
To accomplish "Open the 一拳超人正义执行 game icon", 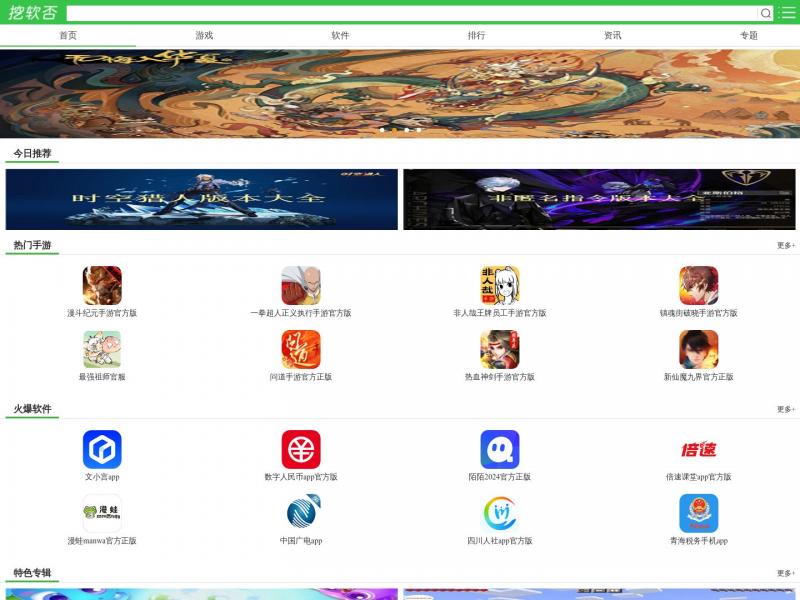I will [301, 286].
